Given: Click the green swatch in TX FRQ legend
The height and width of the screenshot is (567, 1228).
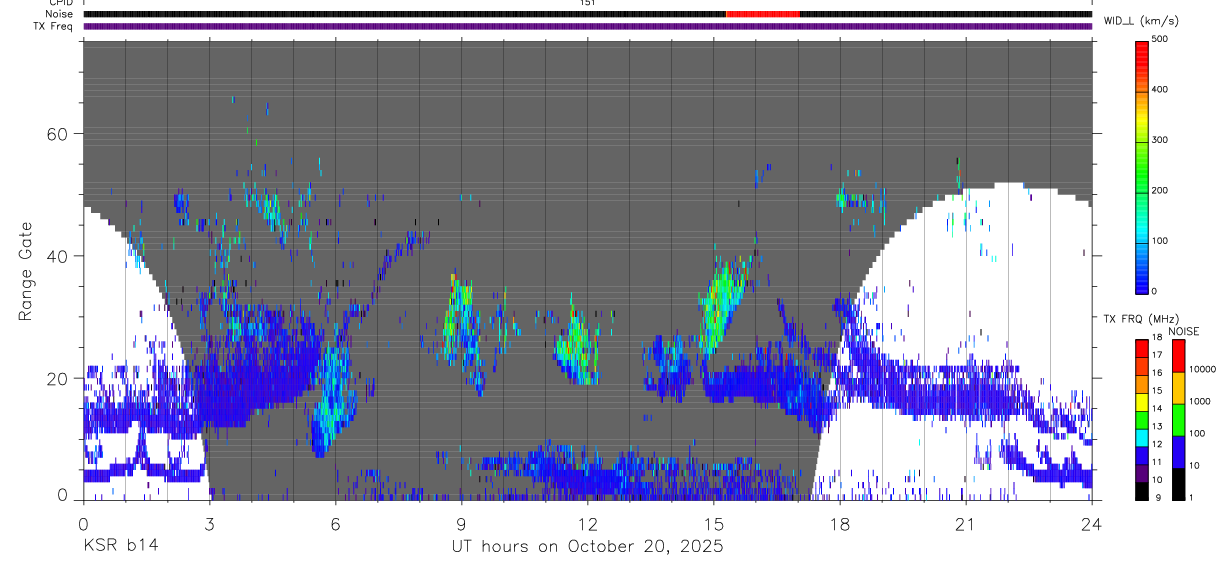Looking at the screenshot, I should coord(1141,420).
